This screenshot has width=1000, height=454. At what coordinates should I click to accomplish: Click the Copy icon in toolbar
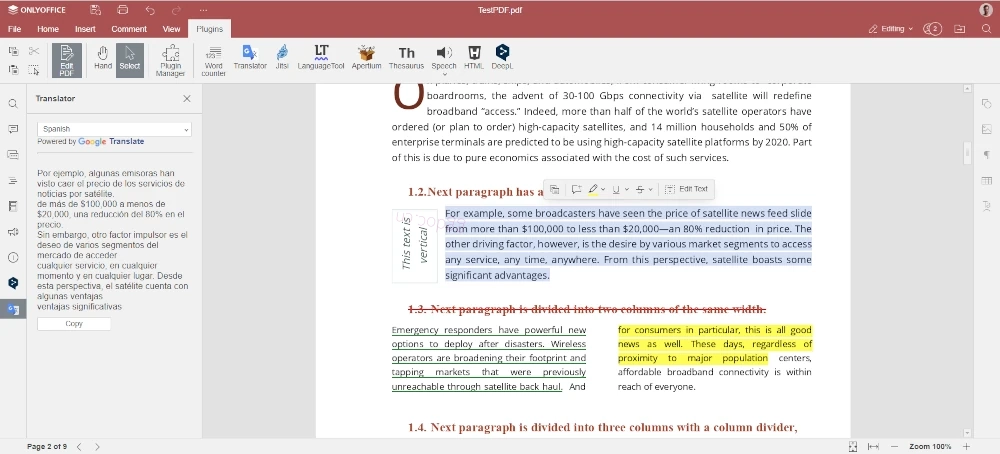pos(13,51)
